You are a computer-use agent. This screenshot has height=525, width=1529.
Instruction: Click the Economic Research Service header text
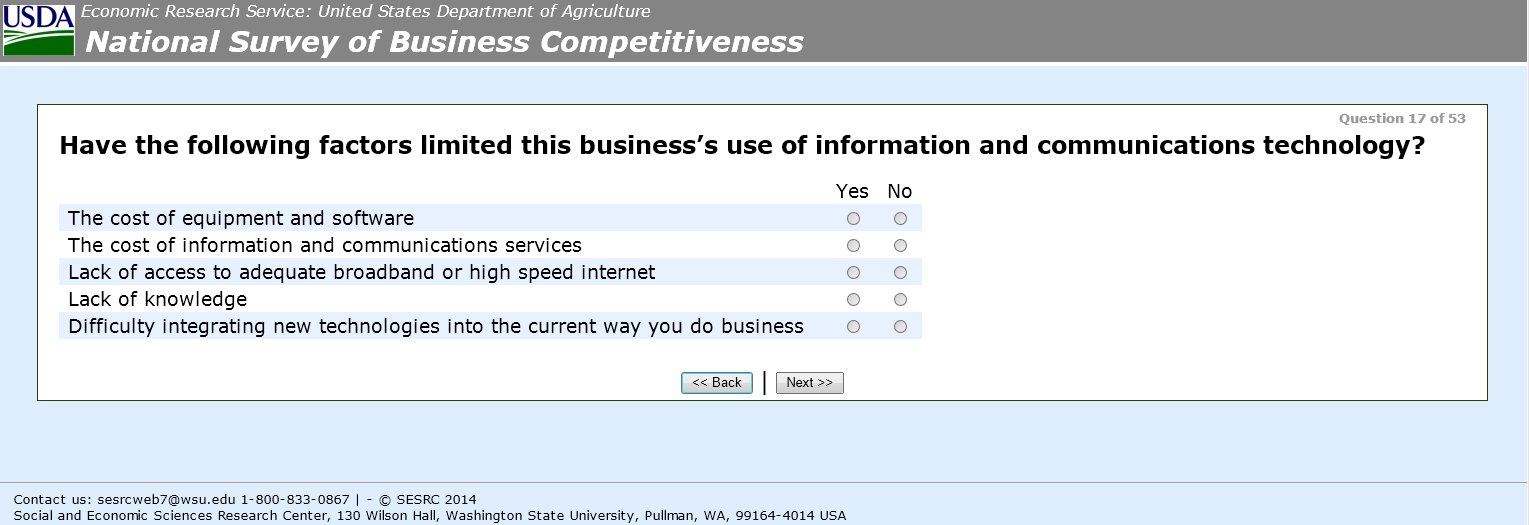tap(365, 12)
